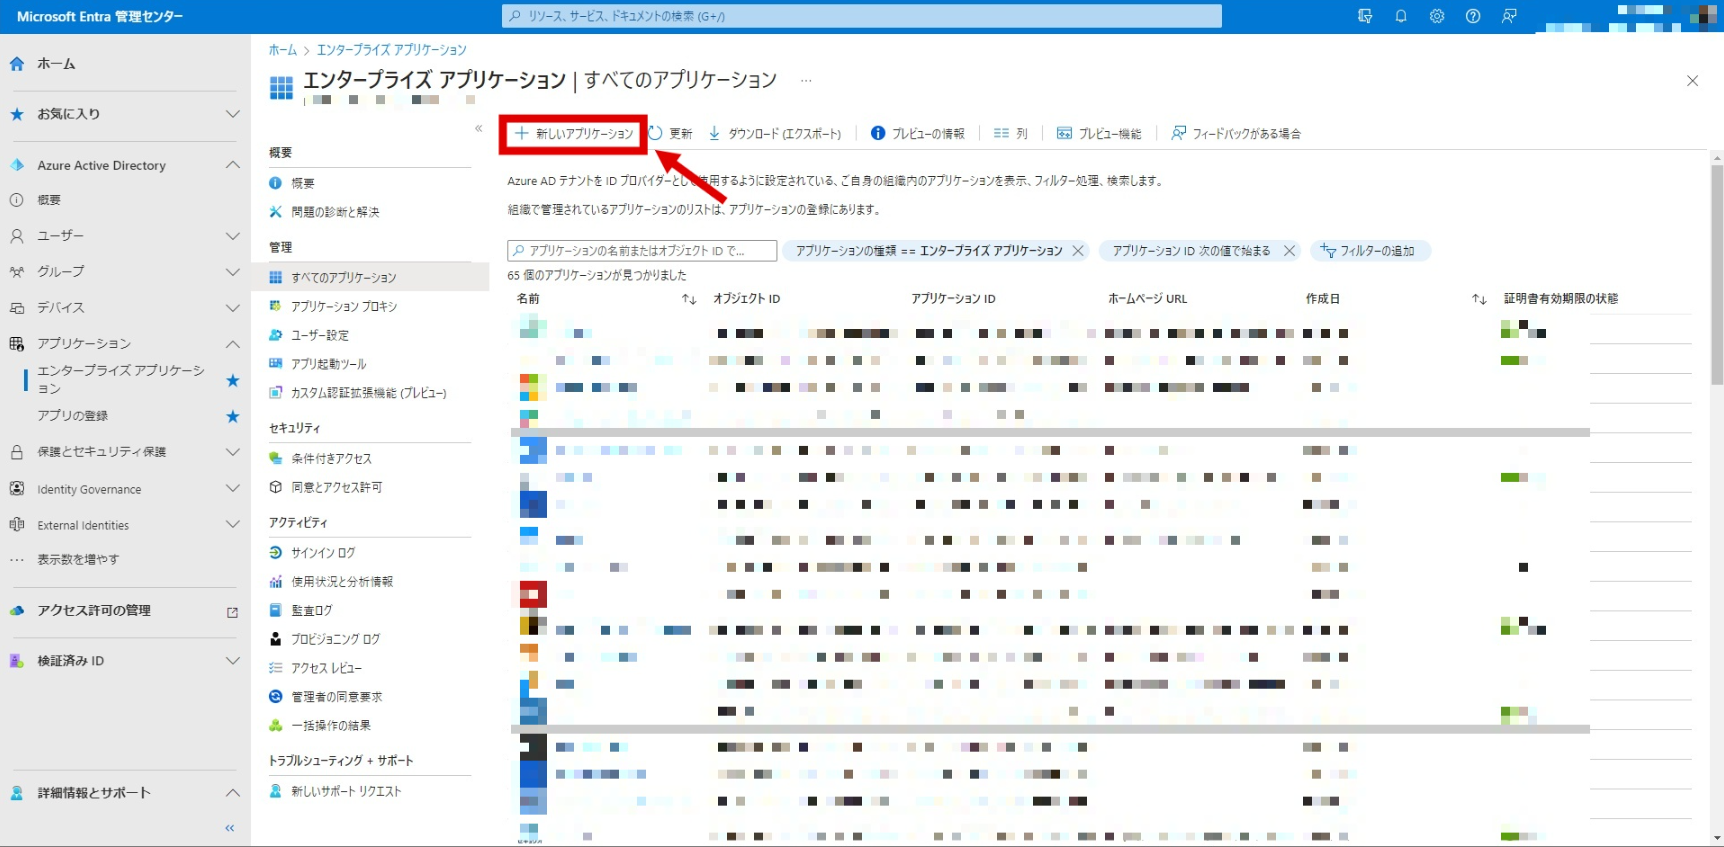
Task: Focus the application name search box
Action: 642,251
